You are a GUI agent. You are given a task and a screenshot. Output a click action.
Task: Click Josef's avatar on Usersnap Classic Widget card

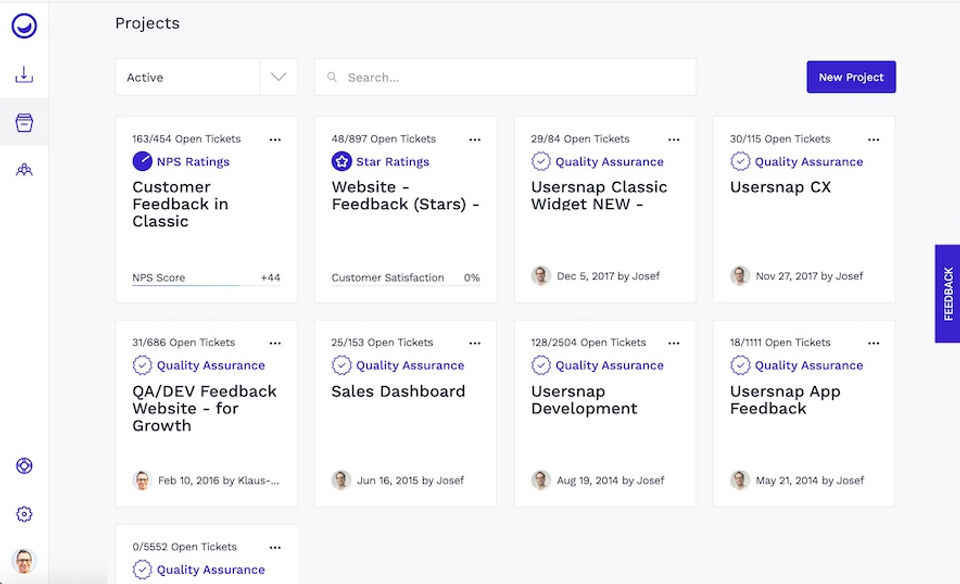coord(541,276)
